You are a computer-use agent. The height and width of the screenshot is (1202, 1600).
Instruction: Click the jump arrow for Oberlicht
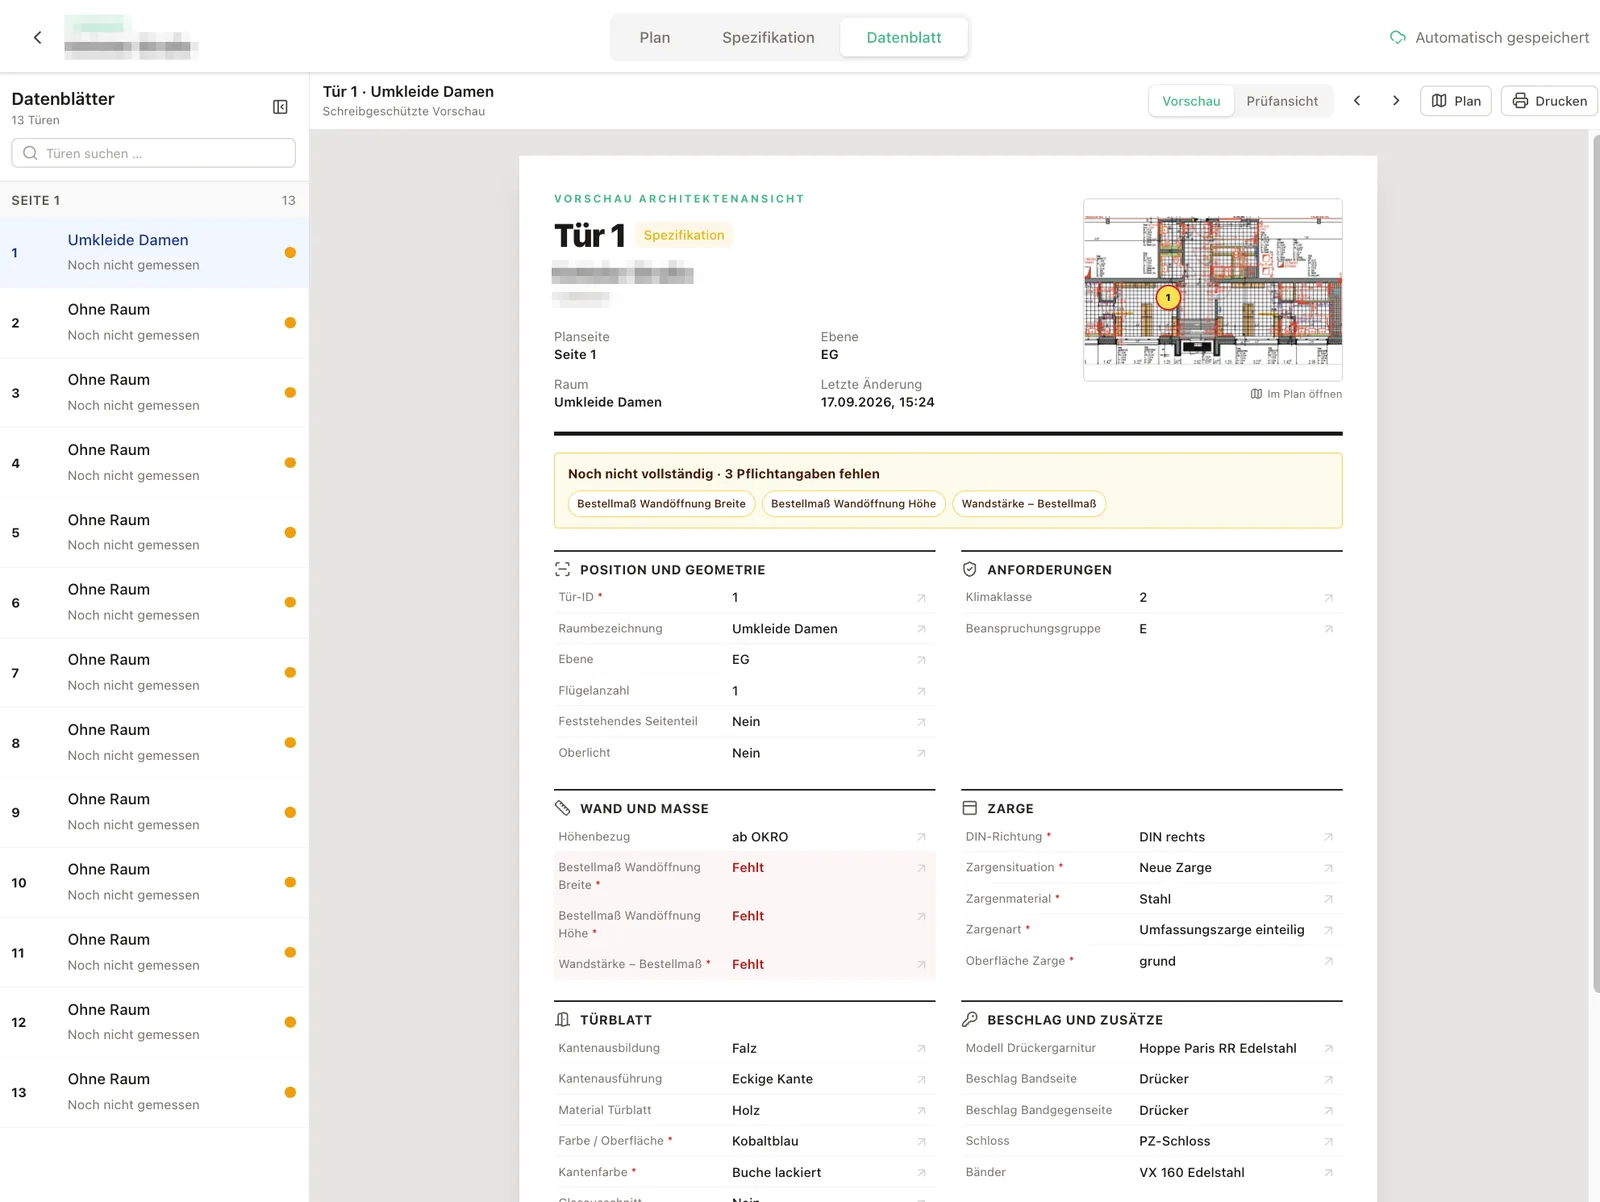coord(921,753)
